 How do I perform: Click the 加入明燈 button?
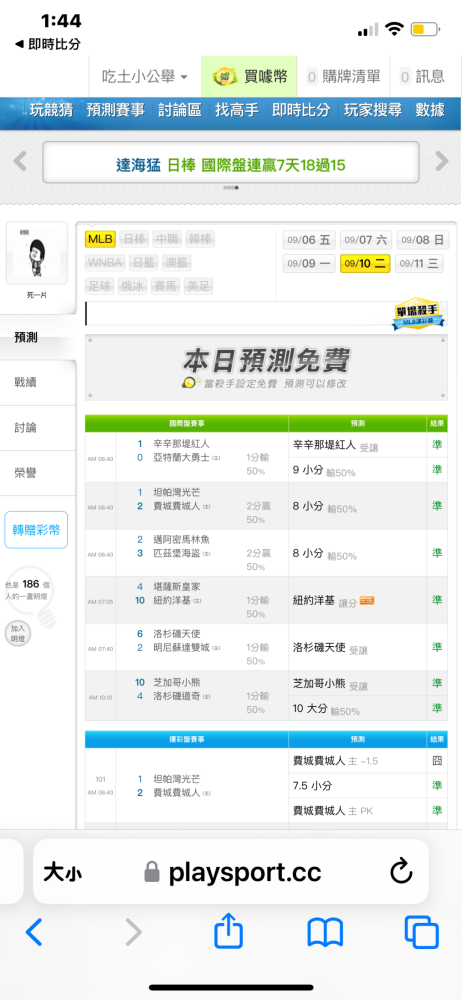point(18,635)
